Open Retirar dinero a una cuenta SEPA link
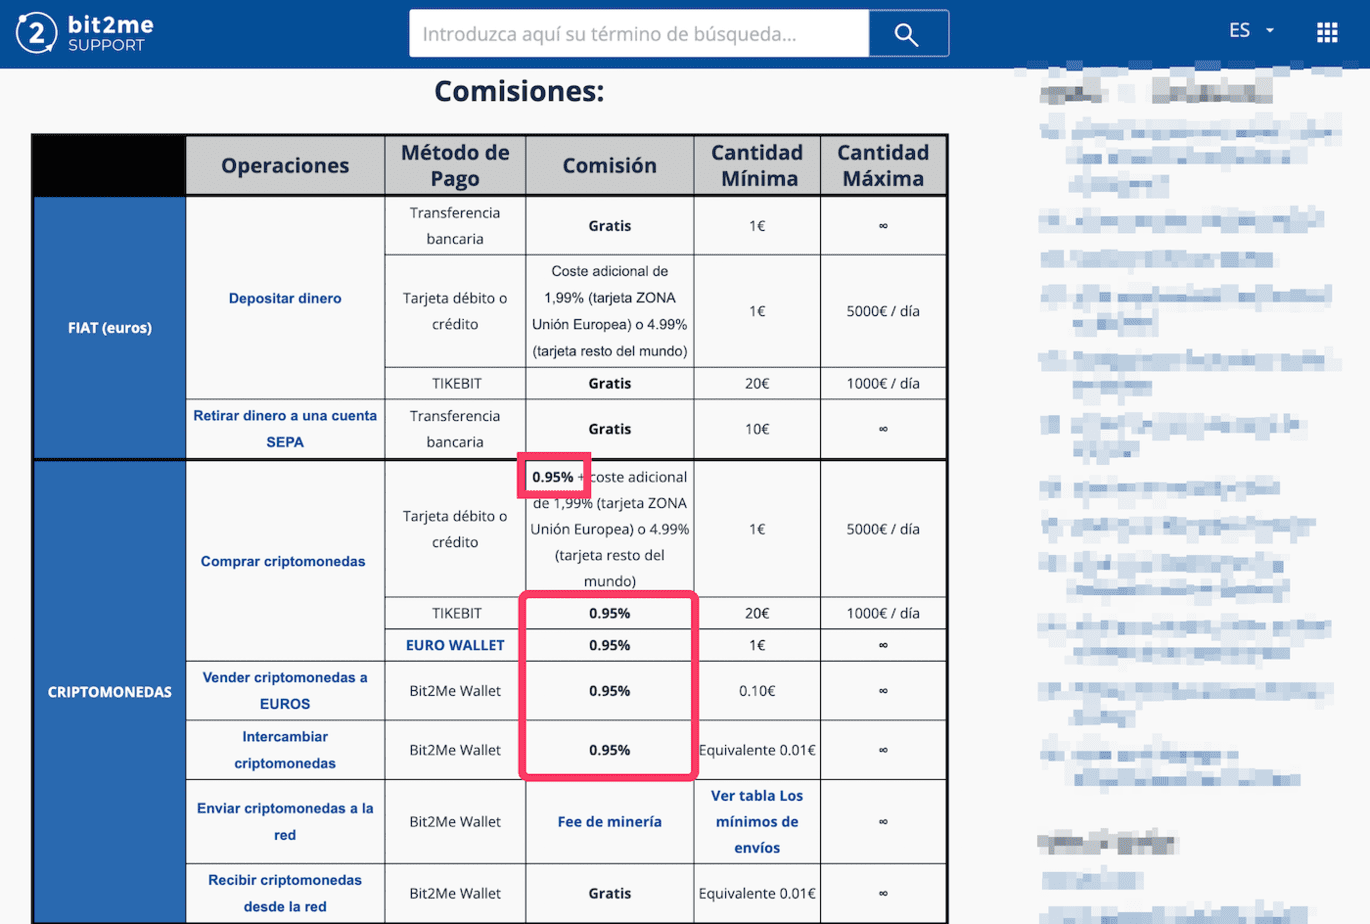1370x924 pixels. click(285, 429)
